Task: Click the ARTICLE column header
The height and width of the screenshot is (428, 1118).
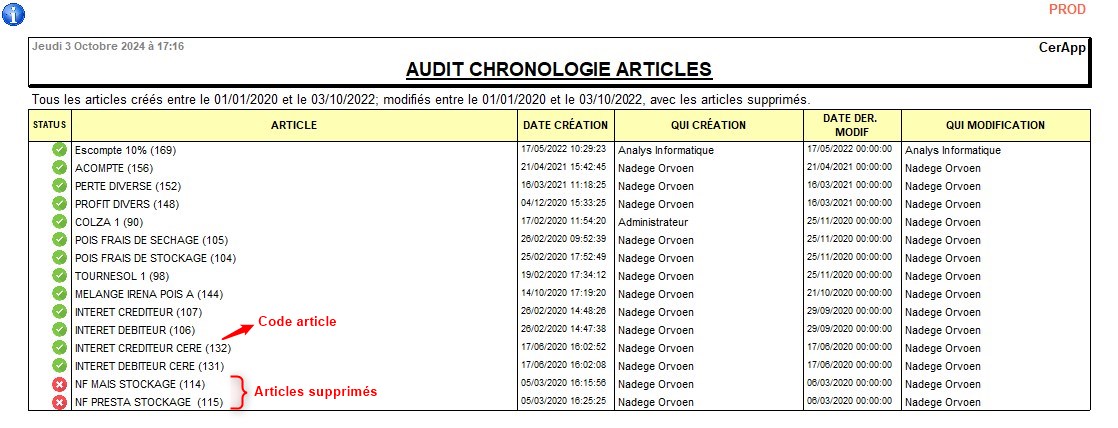Action: [293, 125]
